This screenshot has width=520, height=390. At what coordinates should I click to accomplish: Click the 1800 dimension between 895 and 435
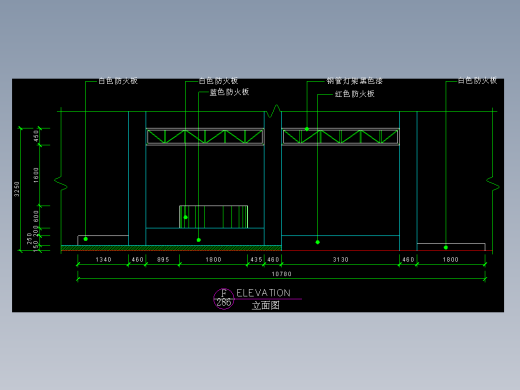[x=213, y=260]
